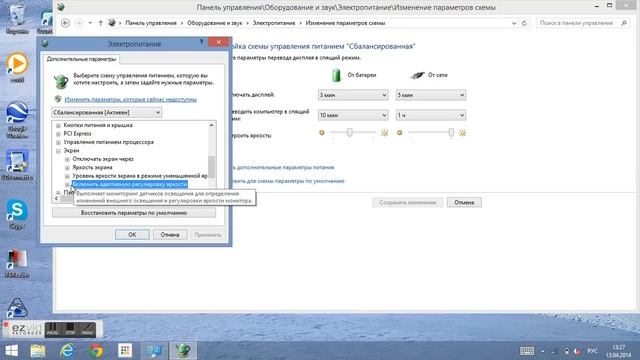Viewport: 640px width, 360px height.
Task: Go back in Control Panel navigation
Action: point(65,23)
